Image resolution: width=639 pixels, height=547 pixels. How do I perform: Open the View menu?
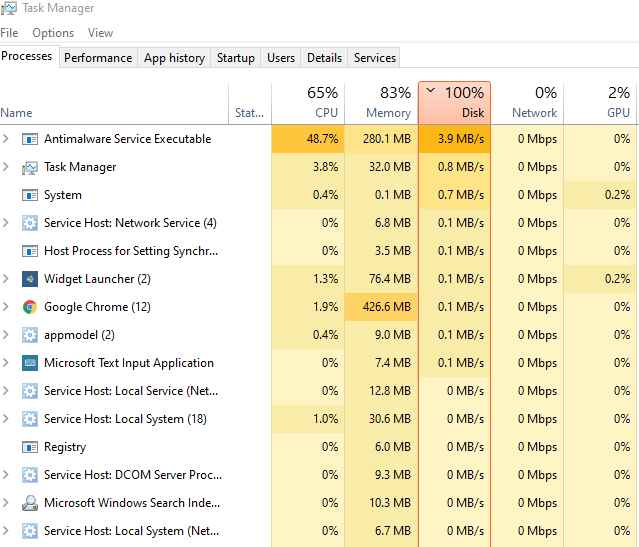click(100, 33)
